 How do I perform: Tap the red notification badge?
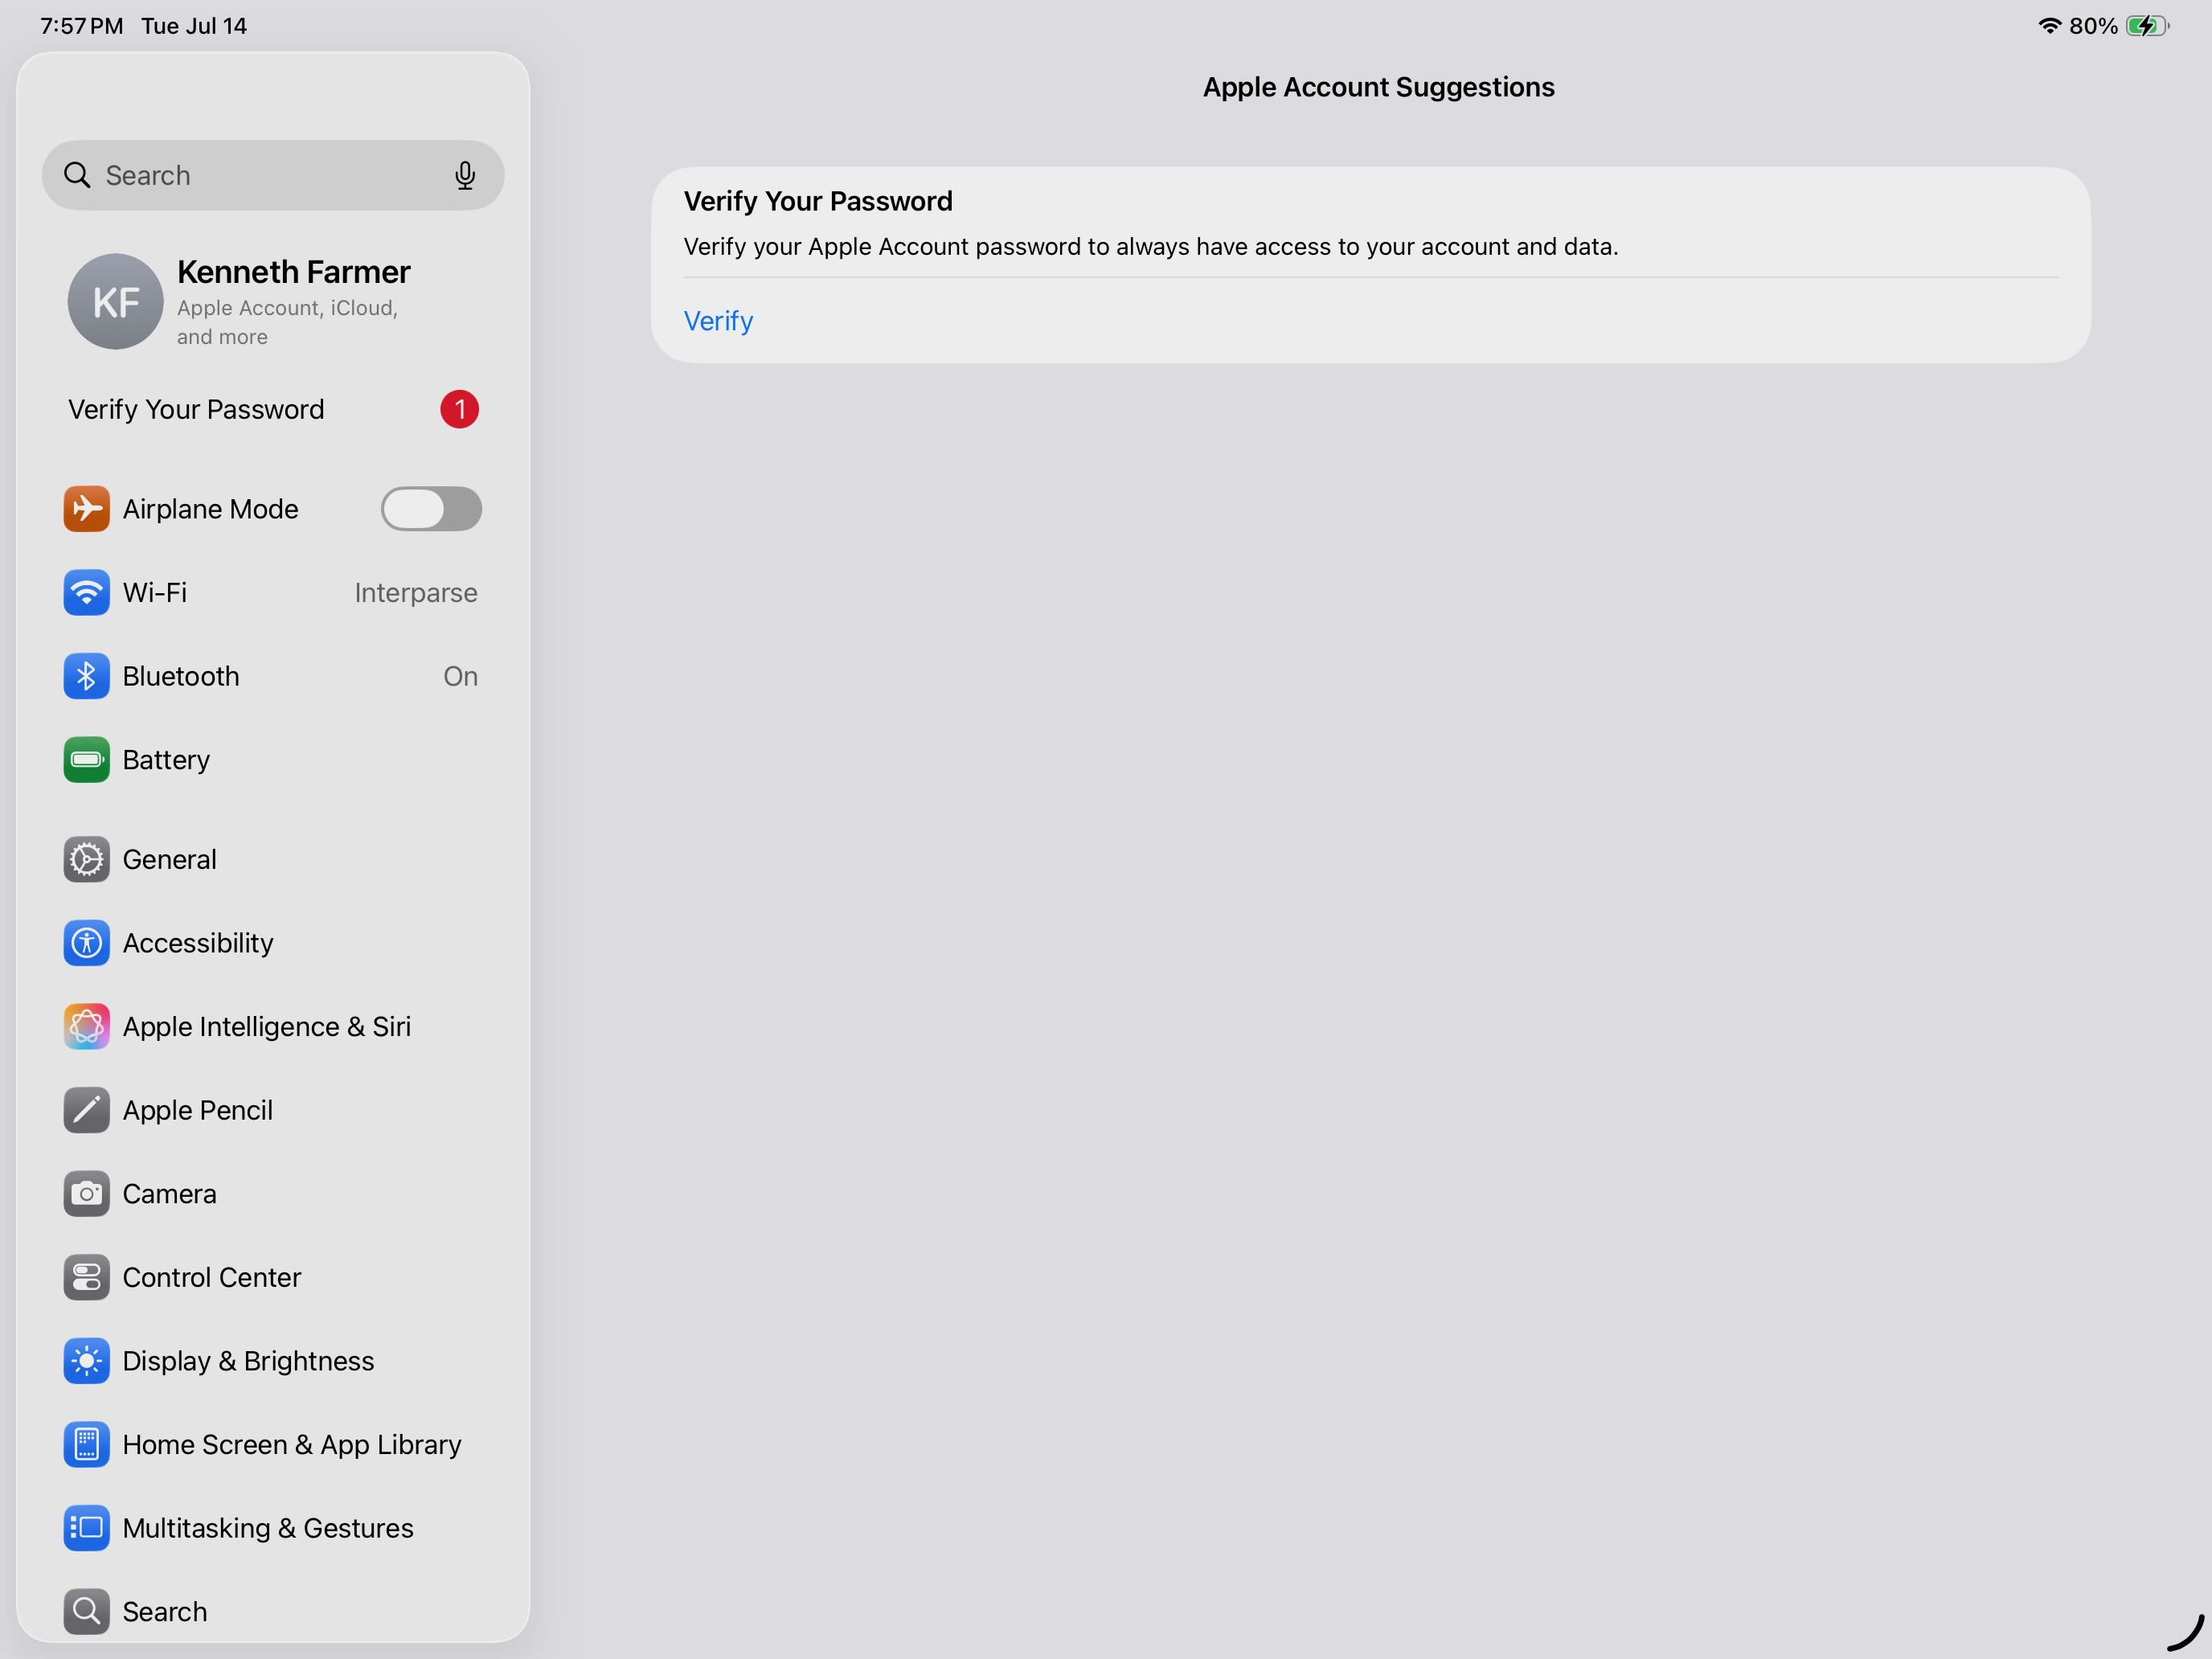click(459, 409)
